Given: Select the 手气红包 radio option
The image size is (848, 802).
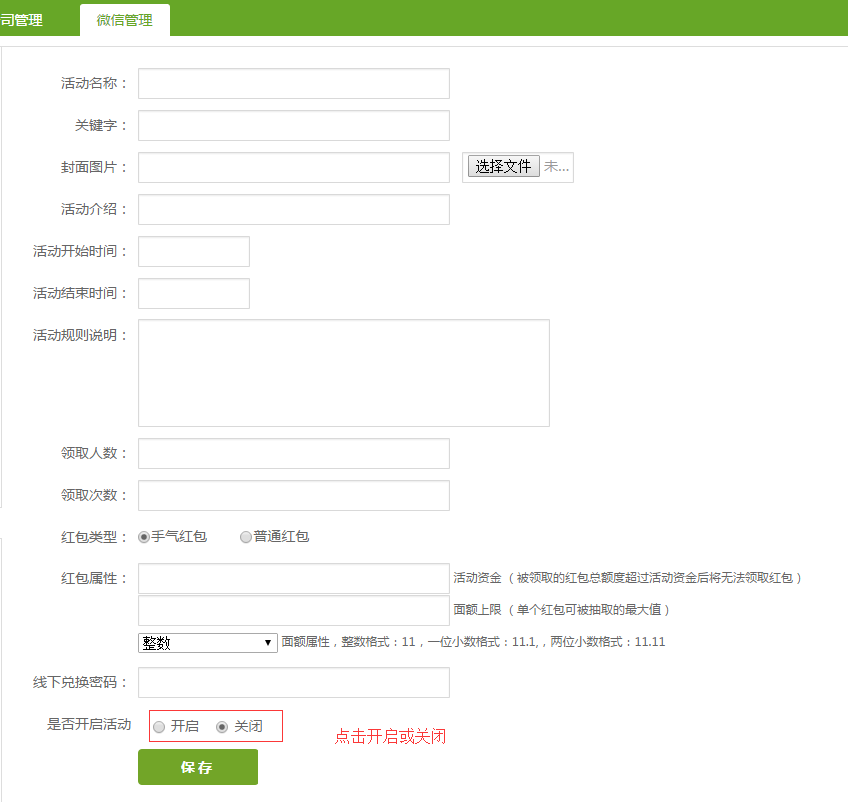Looking at the screenshot, I should [145, 537].
